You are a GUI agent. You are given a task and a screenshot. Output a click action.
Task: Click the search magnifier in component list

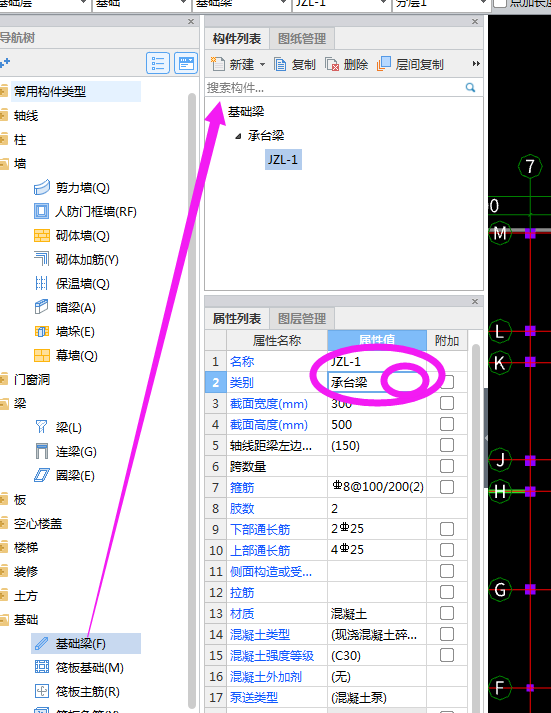[x=471, y=87]
